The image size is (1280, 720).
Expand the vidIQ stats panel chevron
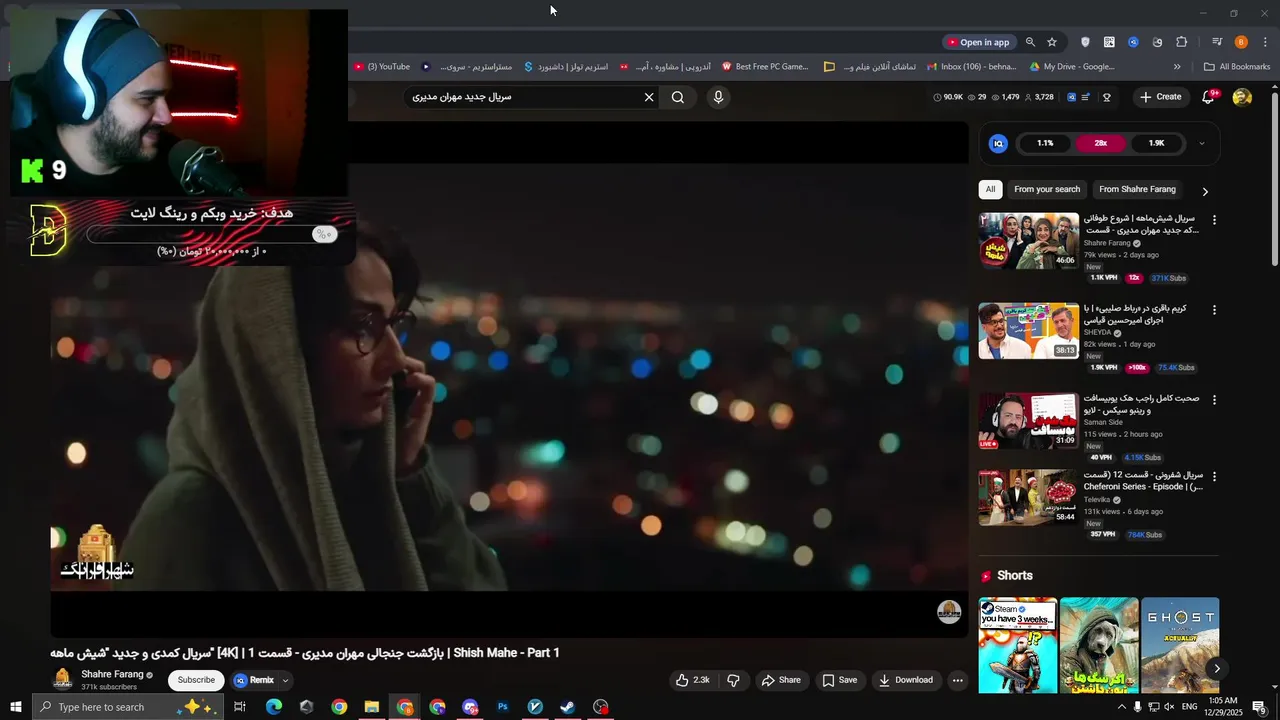click(1201, 144)
